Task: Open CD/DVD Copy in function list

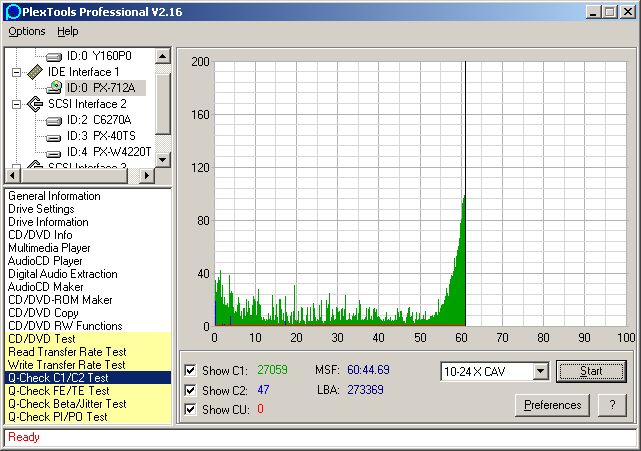Action: 43,313
